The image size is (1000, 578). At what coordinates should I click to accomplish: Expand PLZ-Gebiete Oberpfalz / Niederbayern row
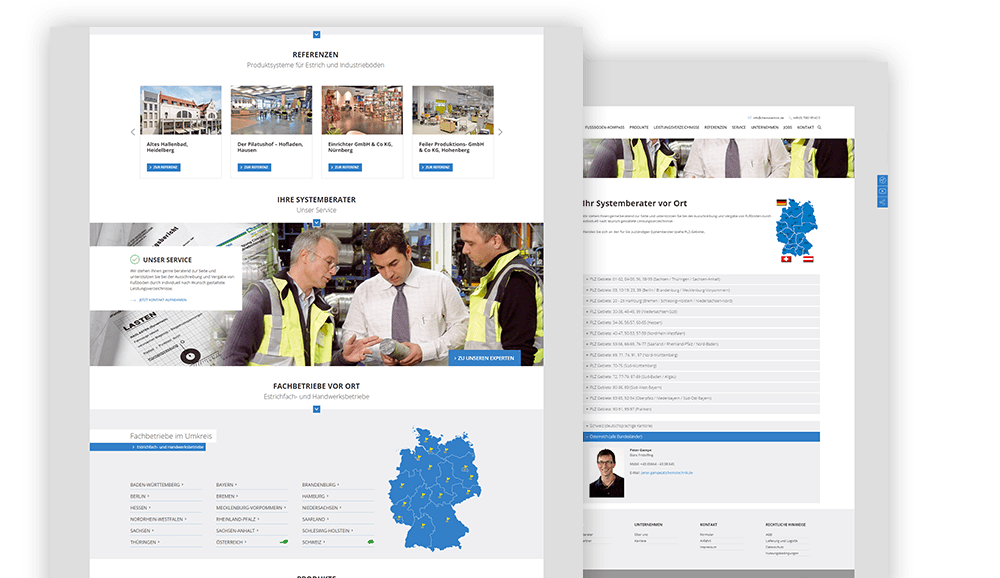(x=702, y=399)
